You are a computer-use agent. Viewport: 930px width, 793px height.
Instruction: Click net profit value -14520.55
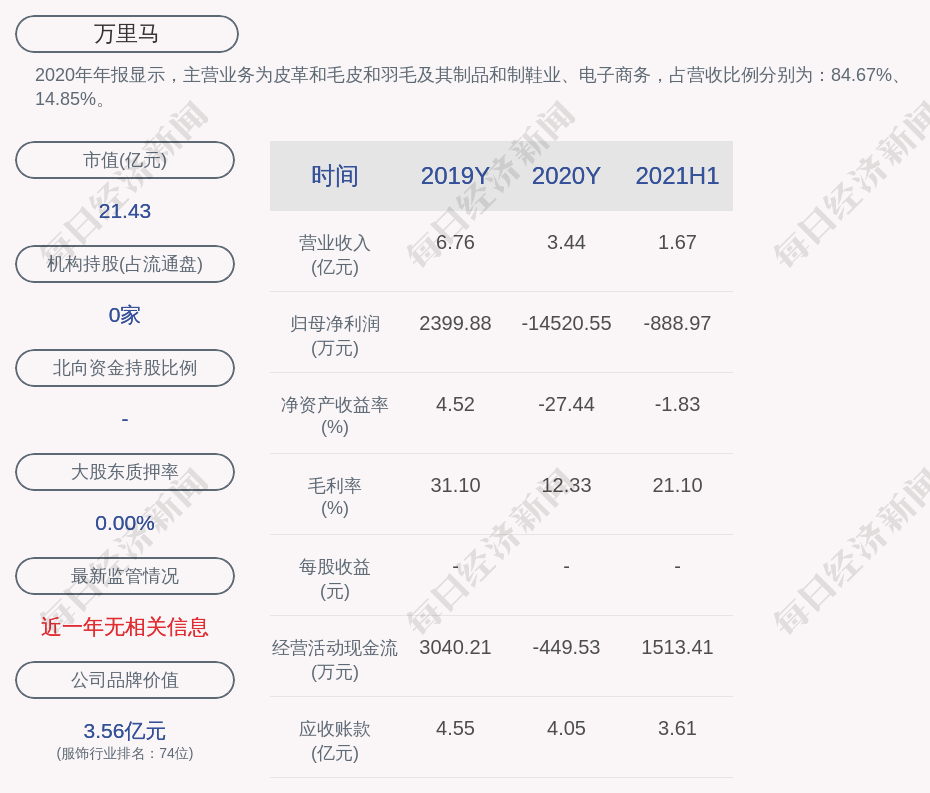pos(566,323)
